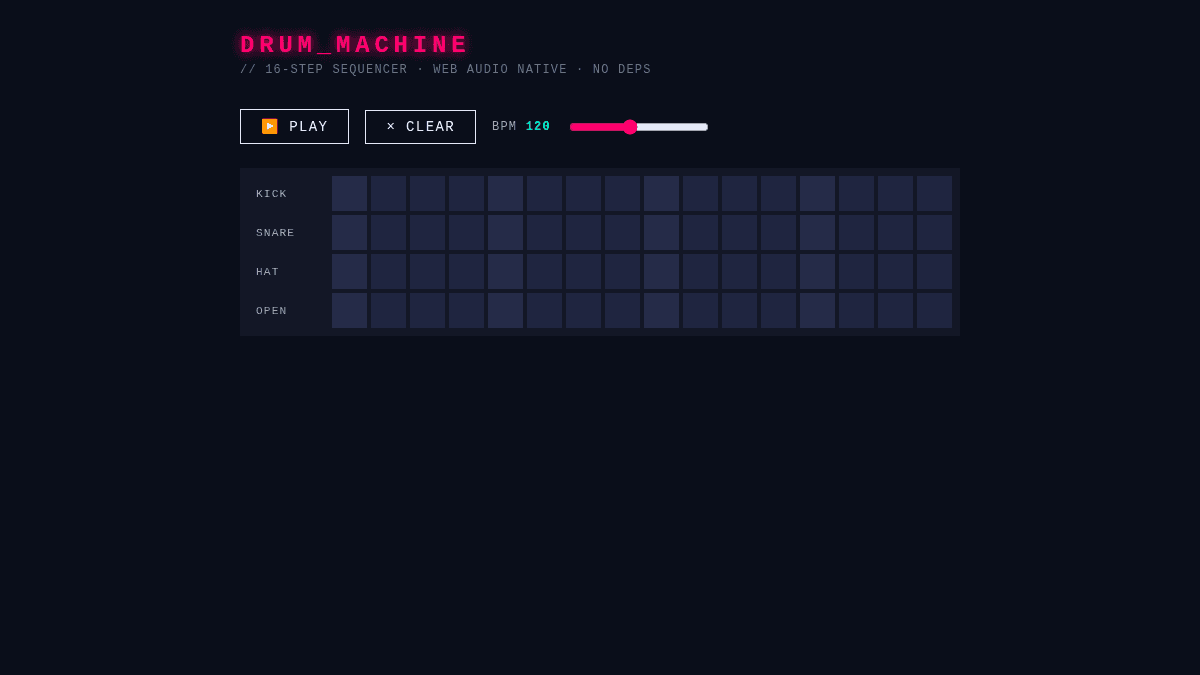Click the SNARE track label
Image resolution: width=1200 pixels, height=675 pixels.
tap(275, 233)
